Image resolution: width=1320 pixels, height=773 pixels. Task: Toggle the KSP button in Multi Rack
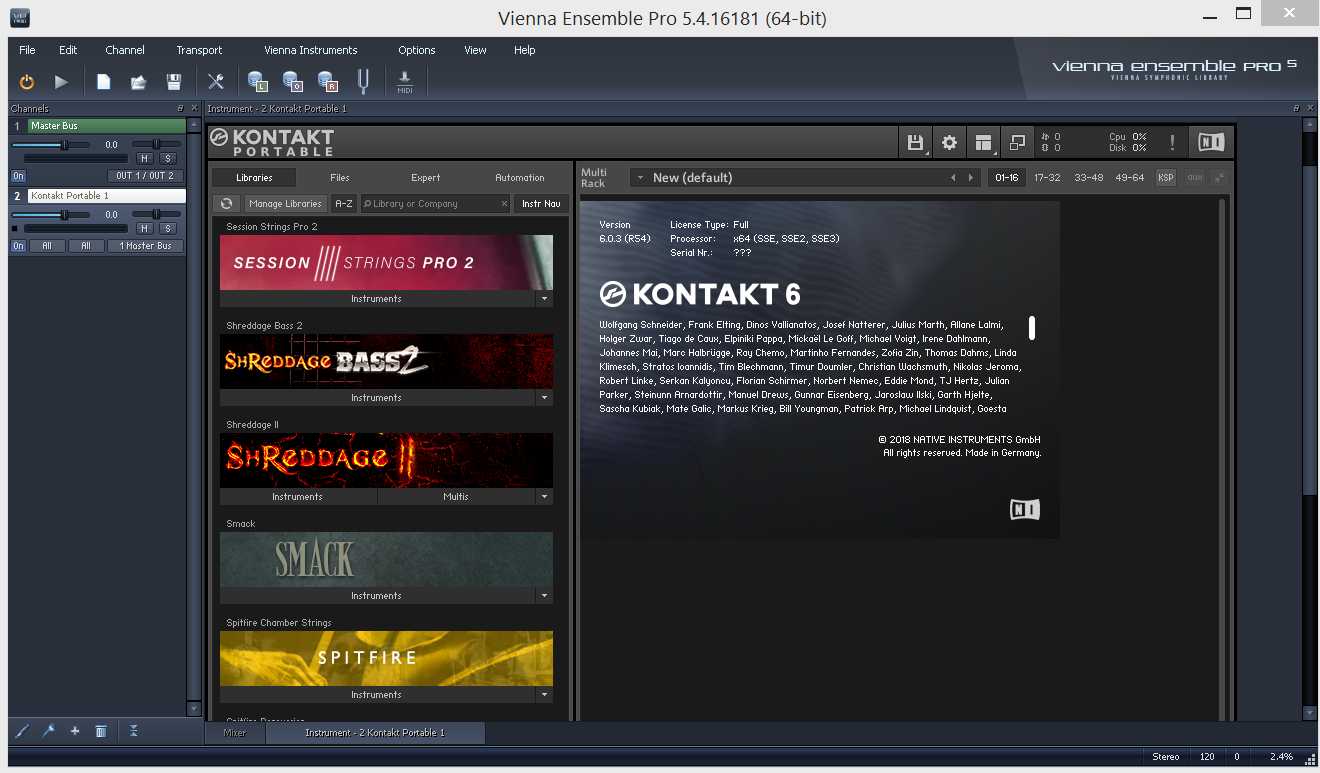click(x=1166, y=177)
